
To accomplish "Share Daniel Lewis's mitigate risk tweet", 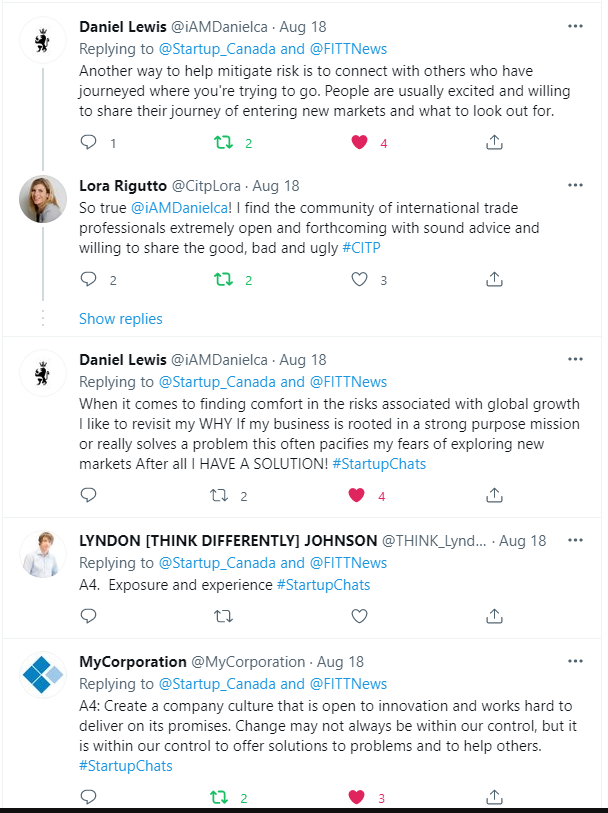I will 494,143.
